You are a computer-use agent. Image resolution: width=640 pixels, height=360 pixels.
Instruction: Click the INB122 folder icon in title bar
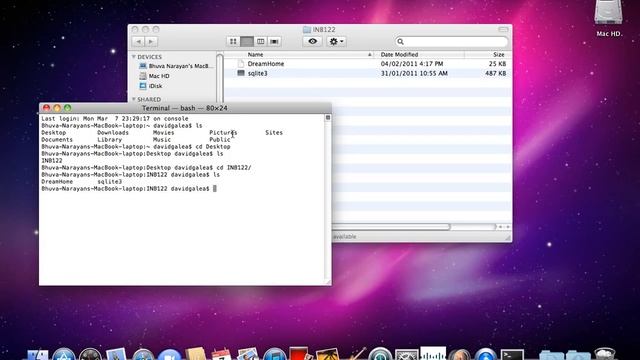pyautogui.click(x=307, y=29)
